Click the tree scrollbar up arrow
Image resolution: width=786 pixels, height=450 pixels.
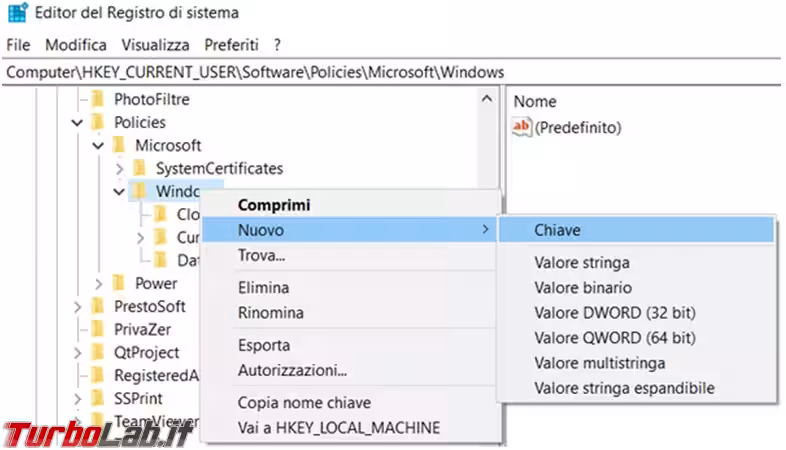[x=487, y=99]
